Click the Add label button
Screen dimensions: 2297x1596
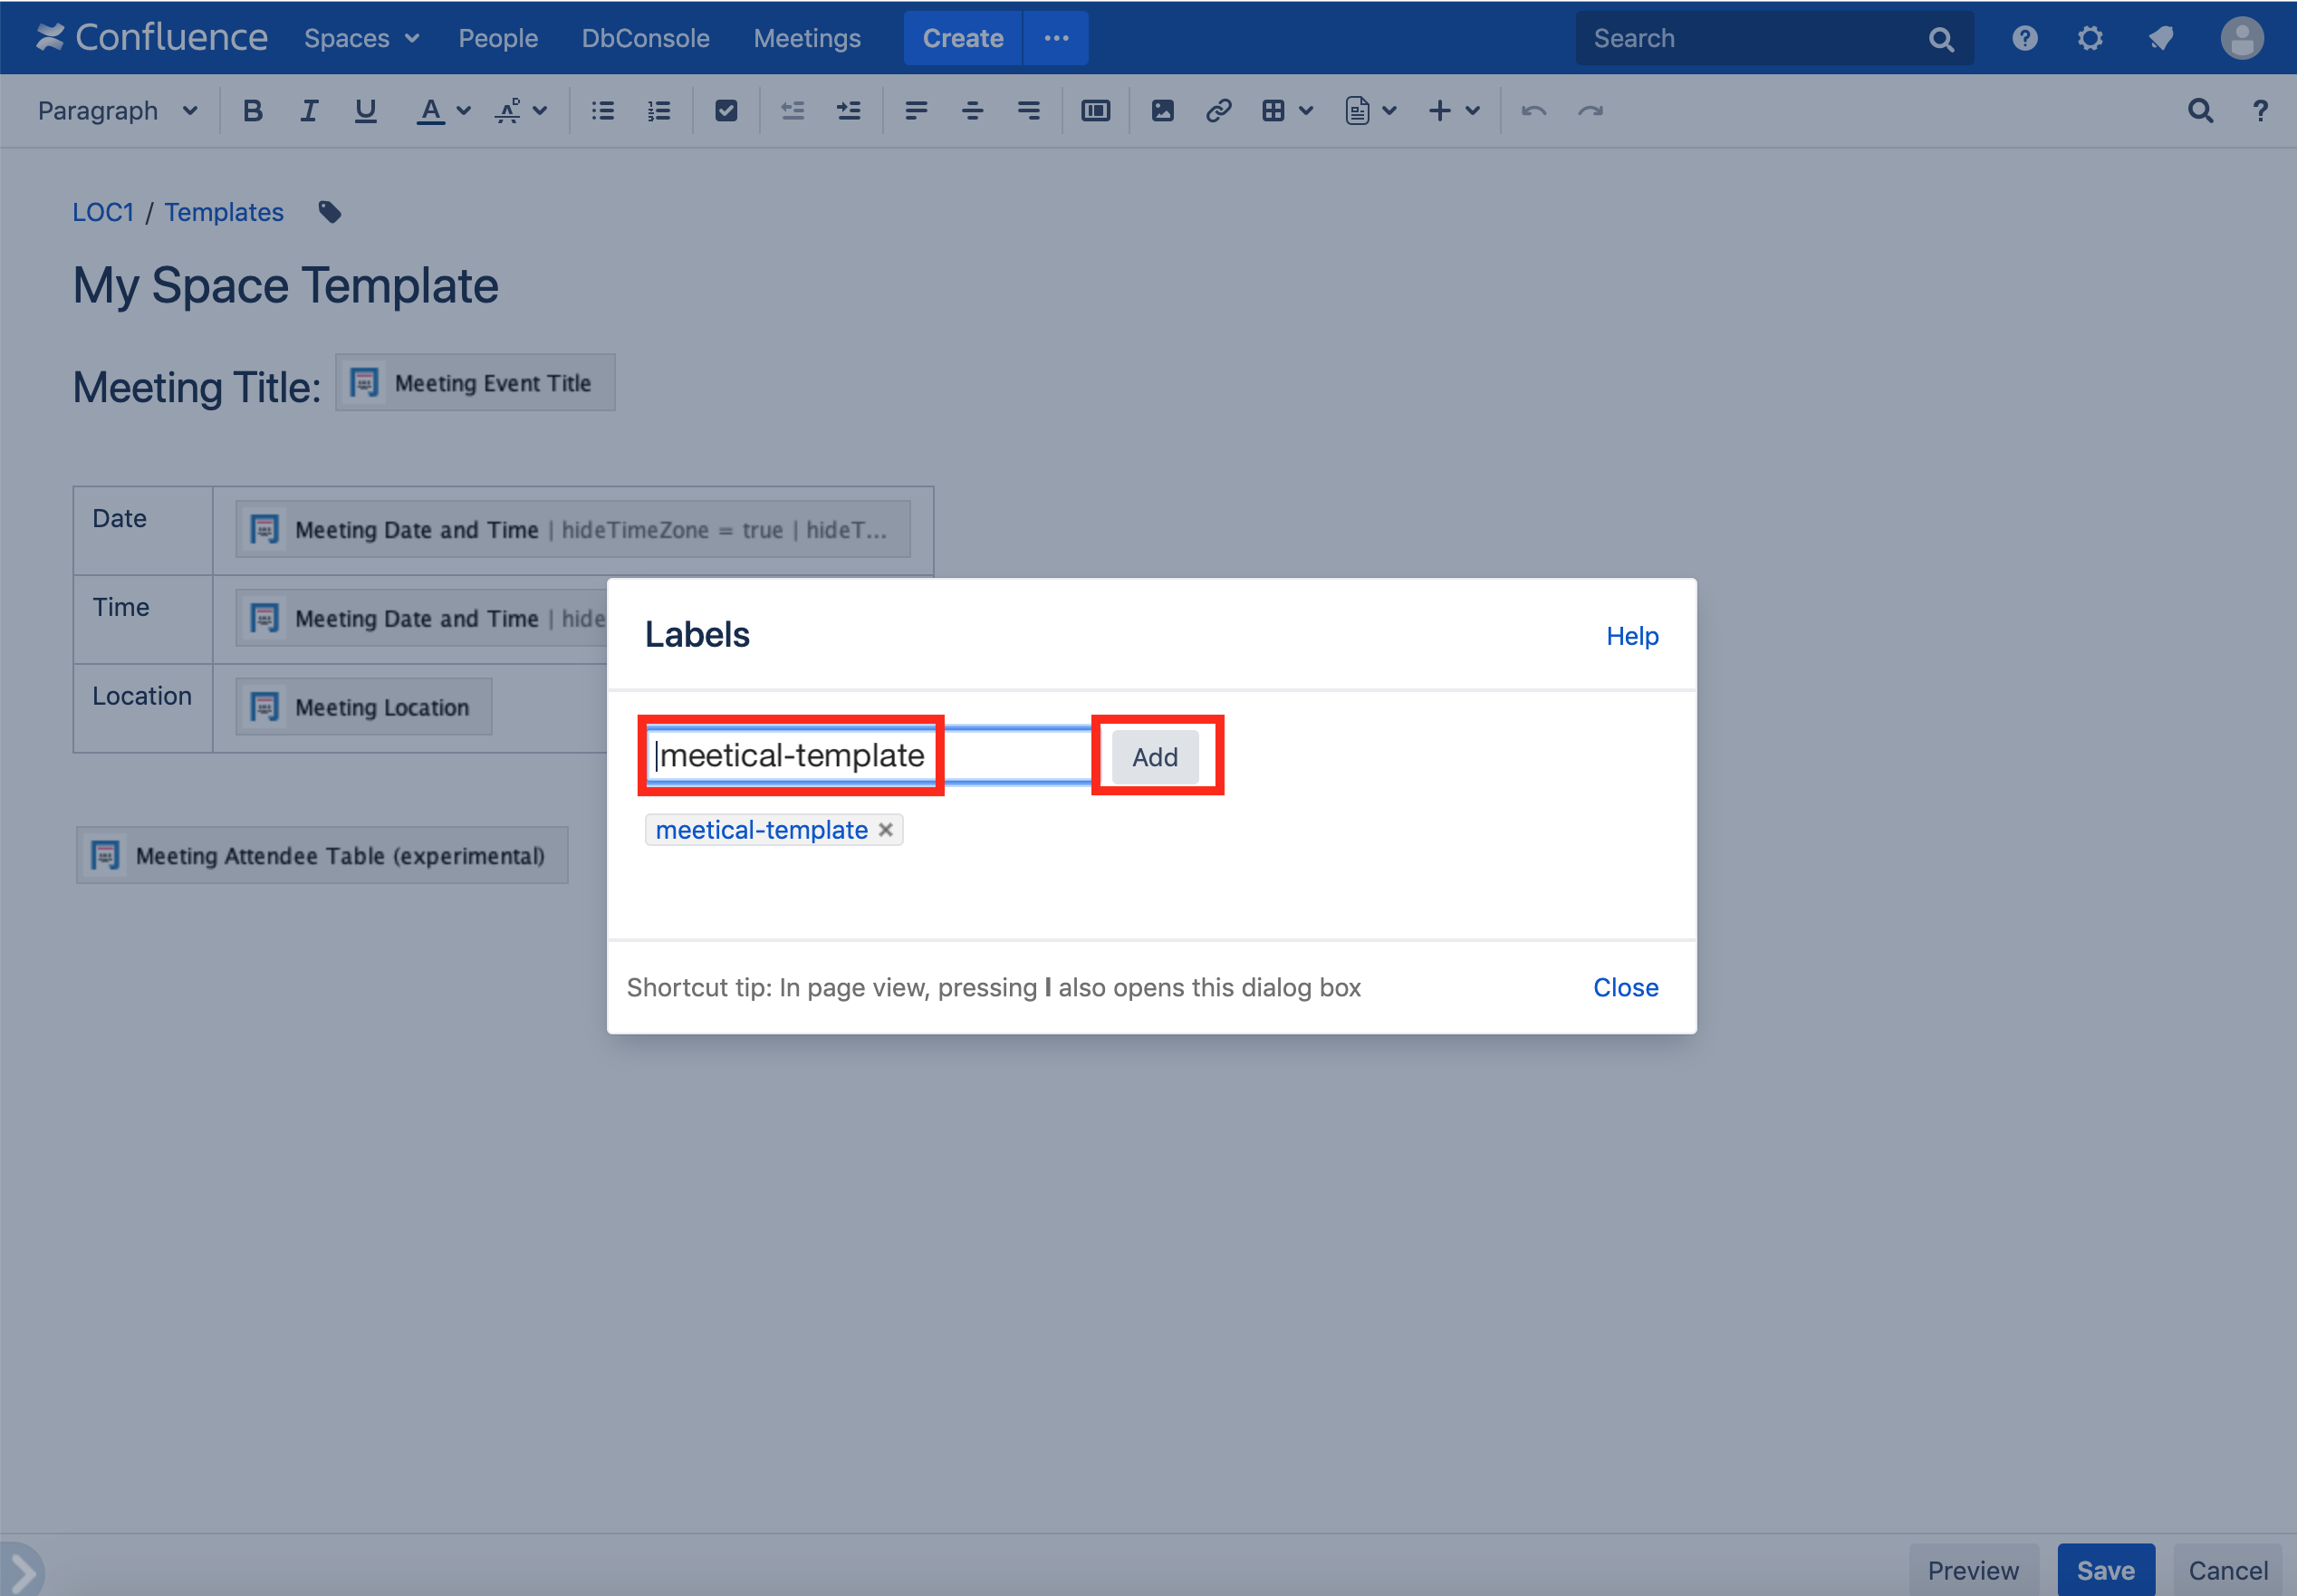[x=1155, y=757]
